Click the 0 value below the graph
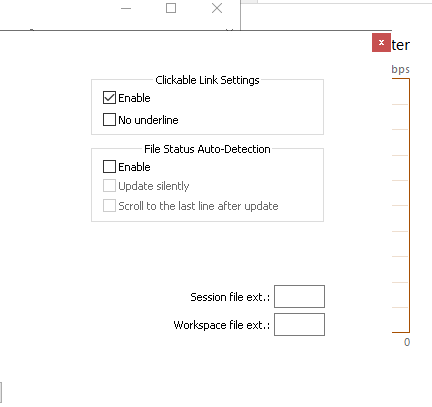The width and height of the screenshot is (432, 407). click(x=407, y=342)
